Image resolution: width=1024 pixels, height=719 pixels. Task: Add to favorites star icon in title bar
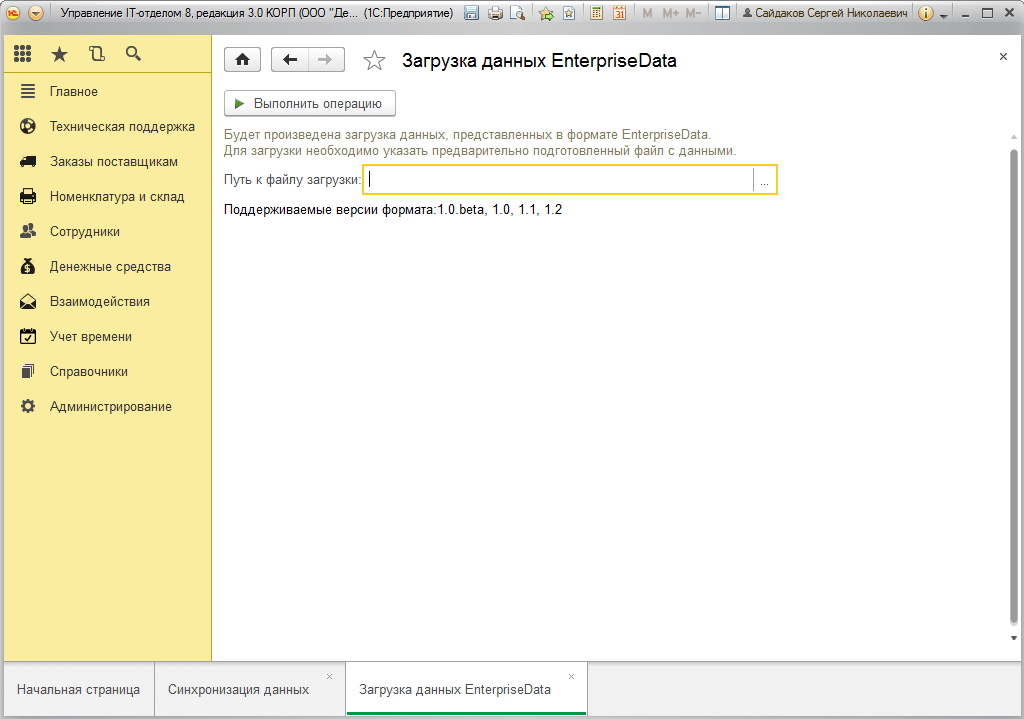(546, 13)
